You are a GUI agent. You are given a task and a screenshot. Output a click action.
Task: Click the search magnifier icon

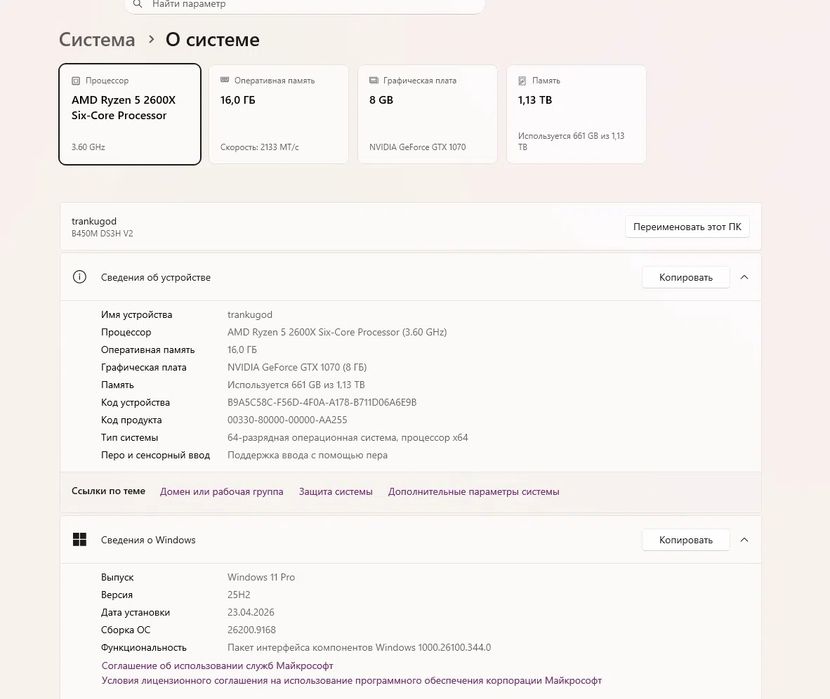coord(137,4)
